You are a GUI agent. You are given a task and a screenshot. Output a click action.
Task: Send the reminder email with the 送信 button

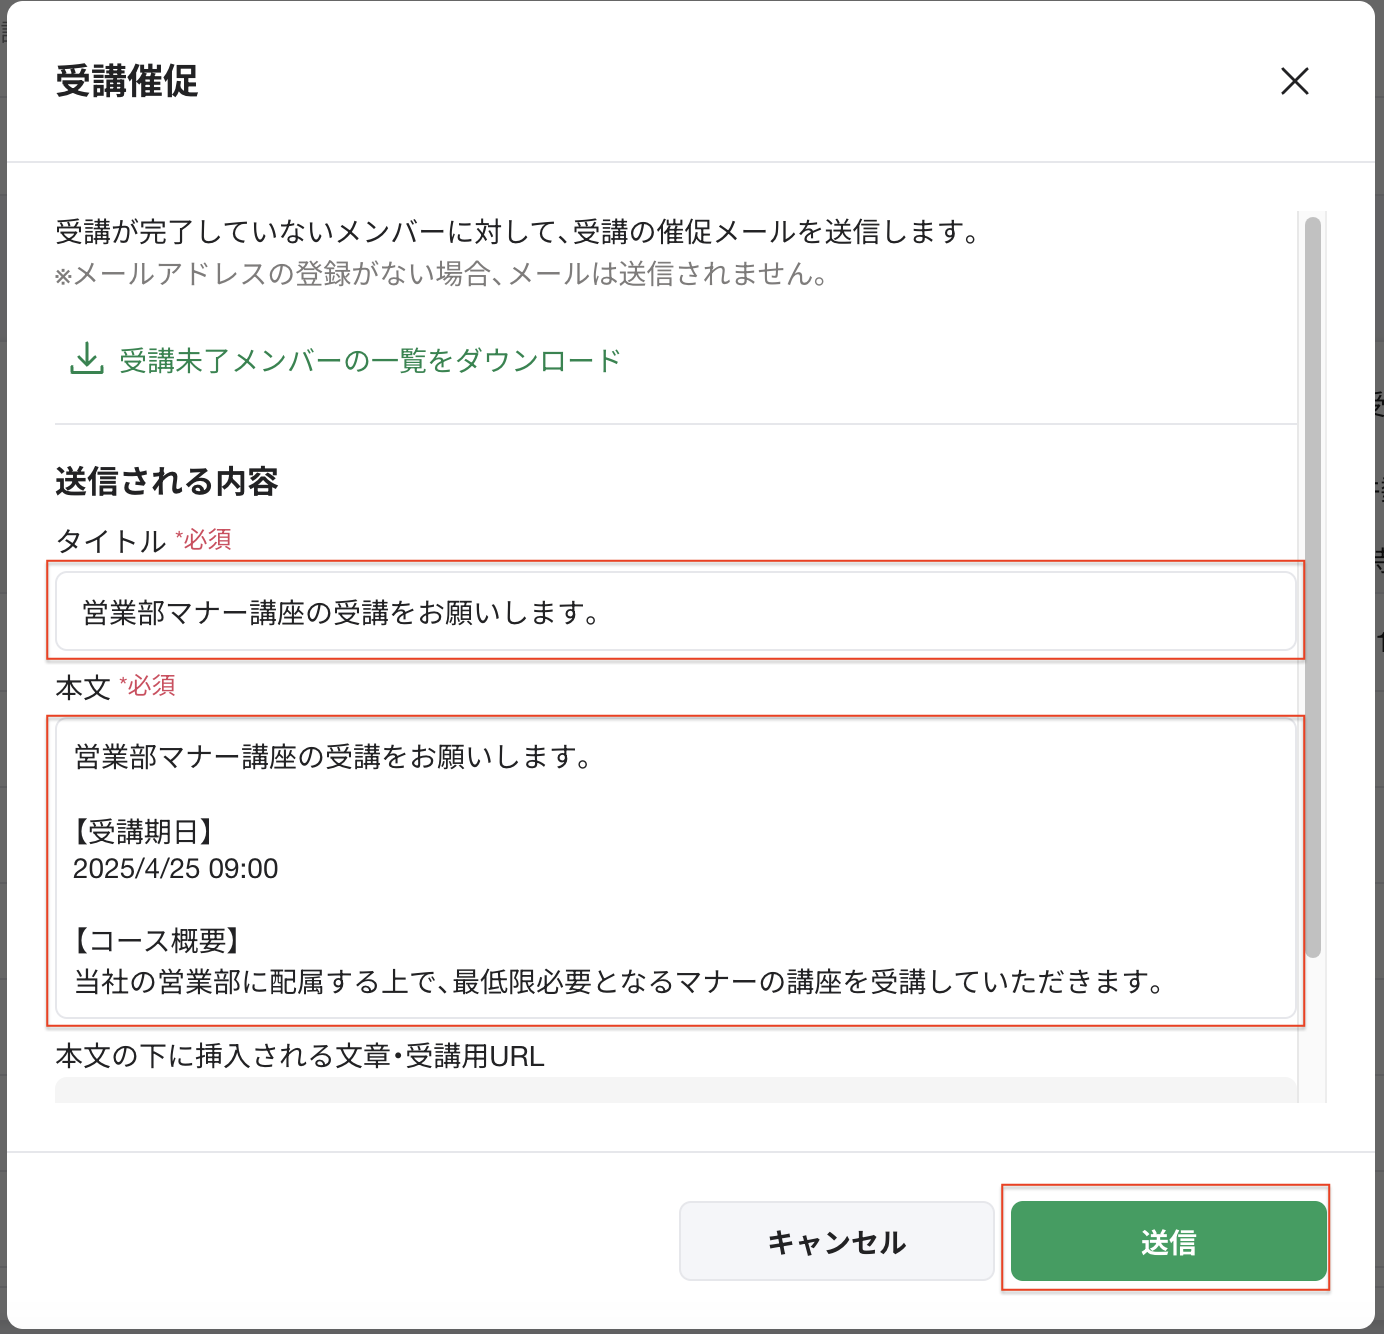coord(1169,1241)
